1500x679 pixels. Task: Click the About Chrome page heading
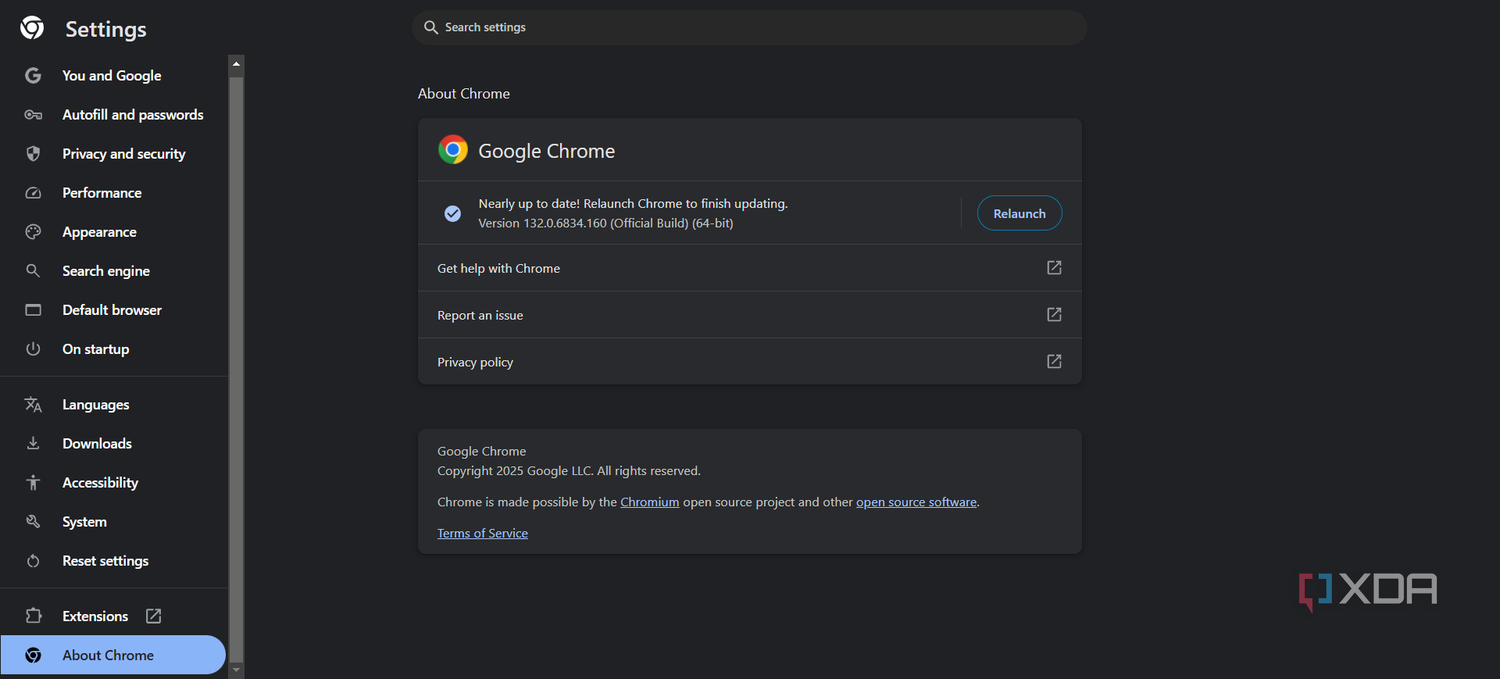click(x=464, y=93)
